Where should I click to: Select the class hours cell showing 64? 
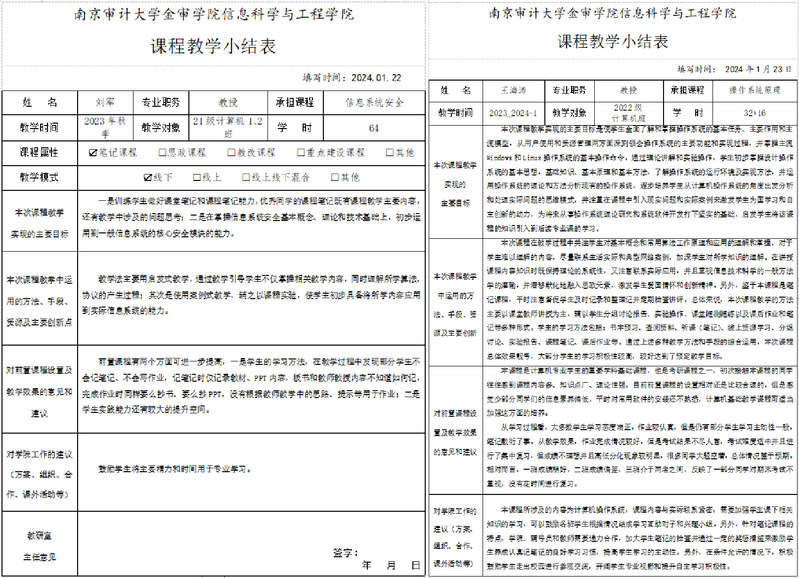point(373,128)
